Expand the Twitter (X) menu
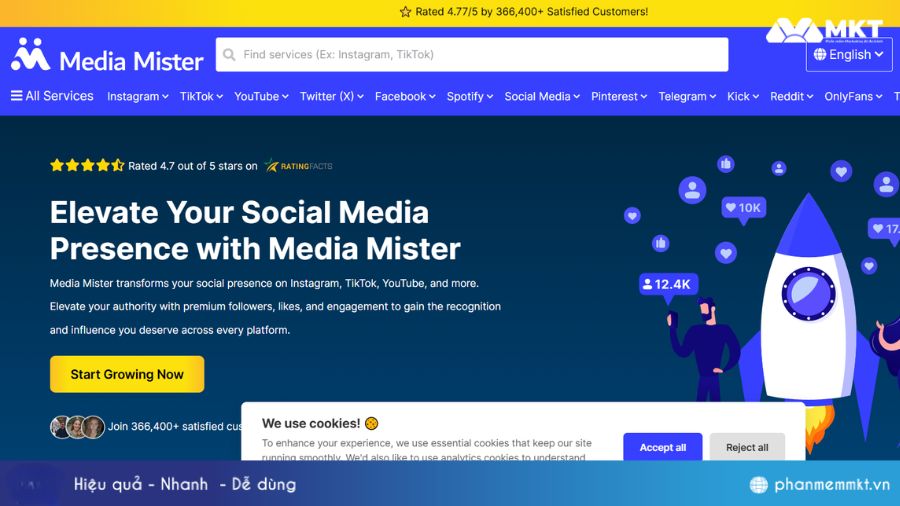900x506 pixels. coord(332,96)
